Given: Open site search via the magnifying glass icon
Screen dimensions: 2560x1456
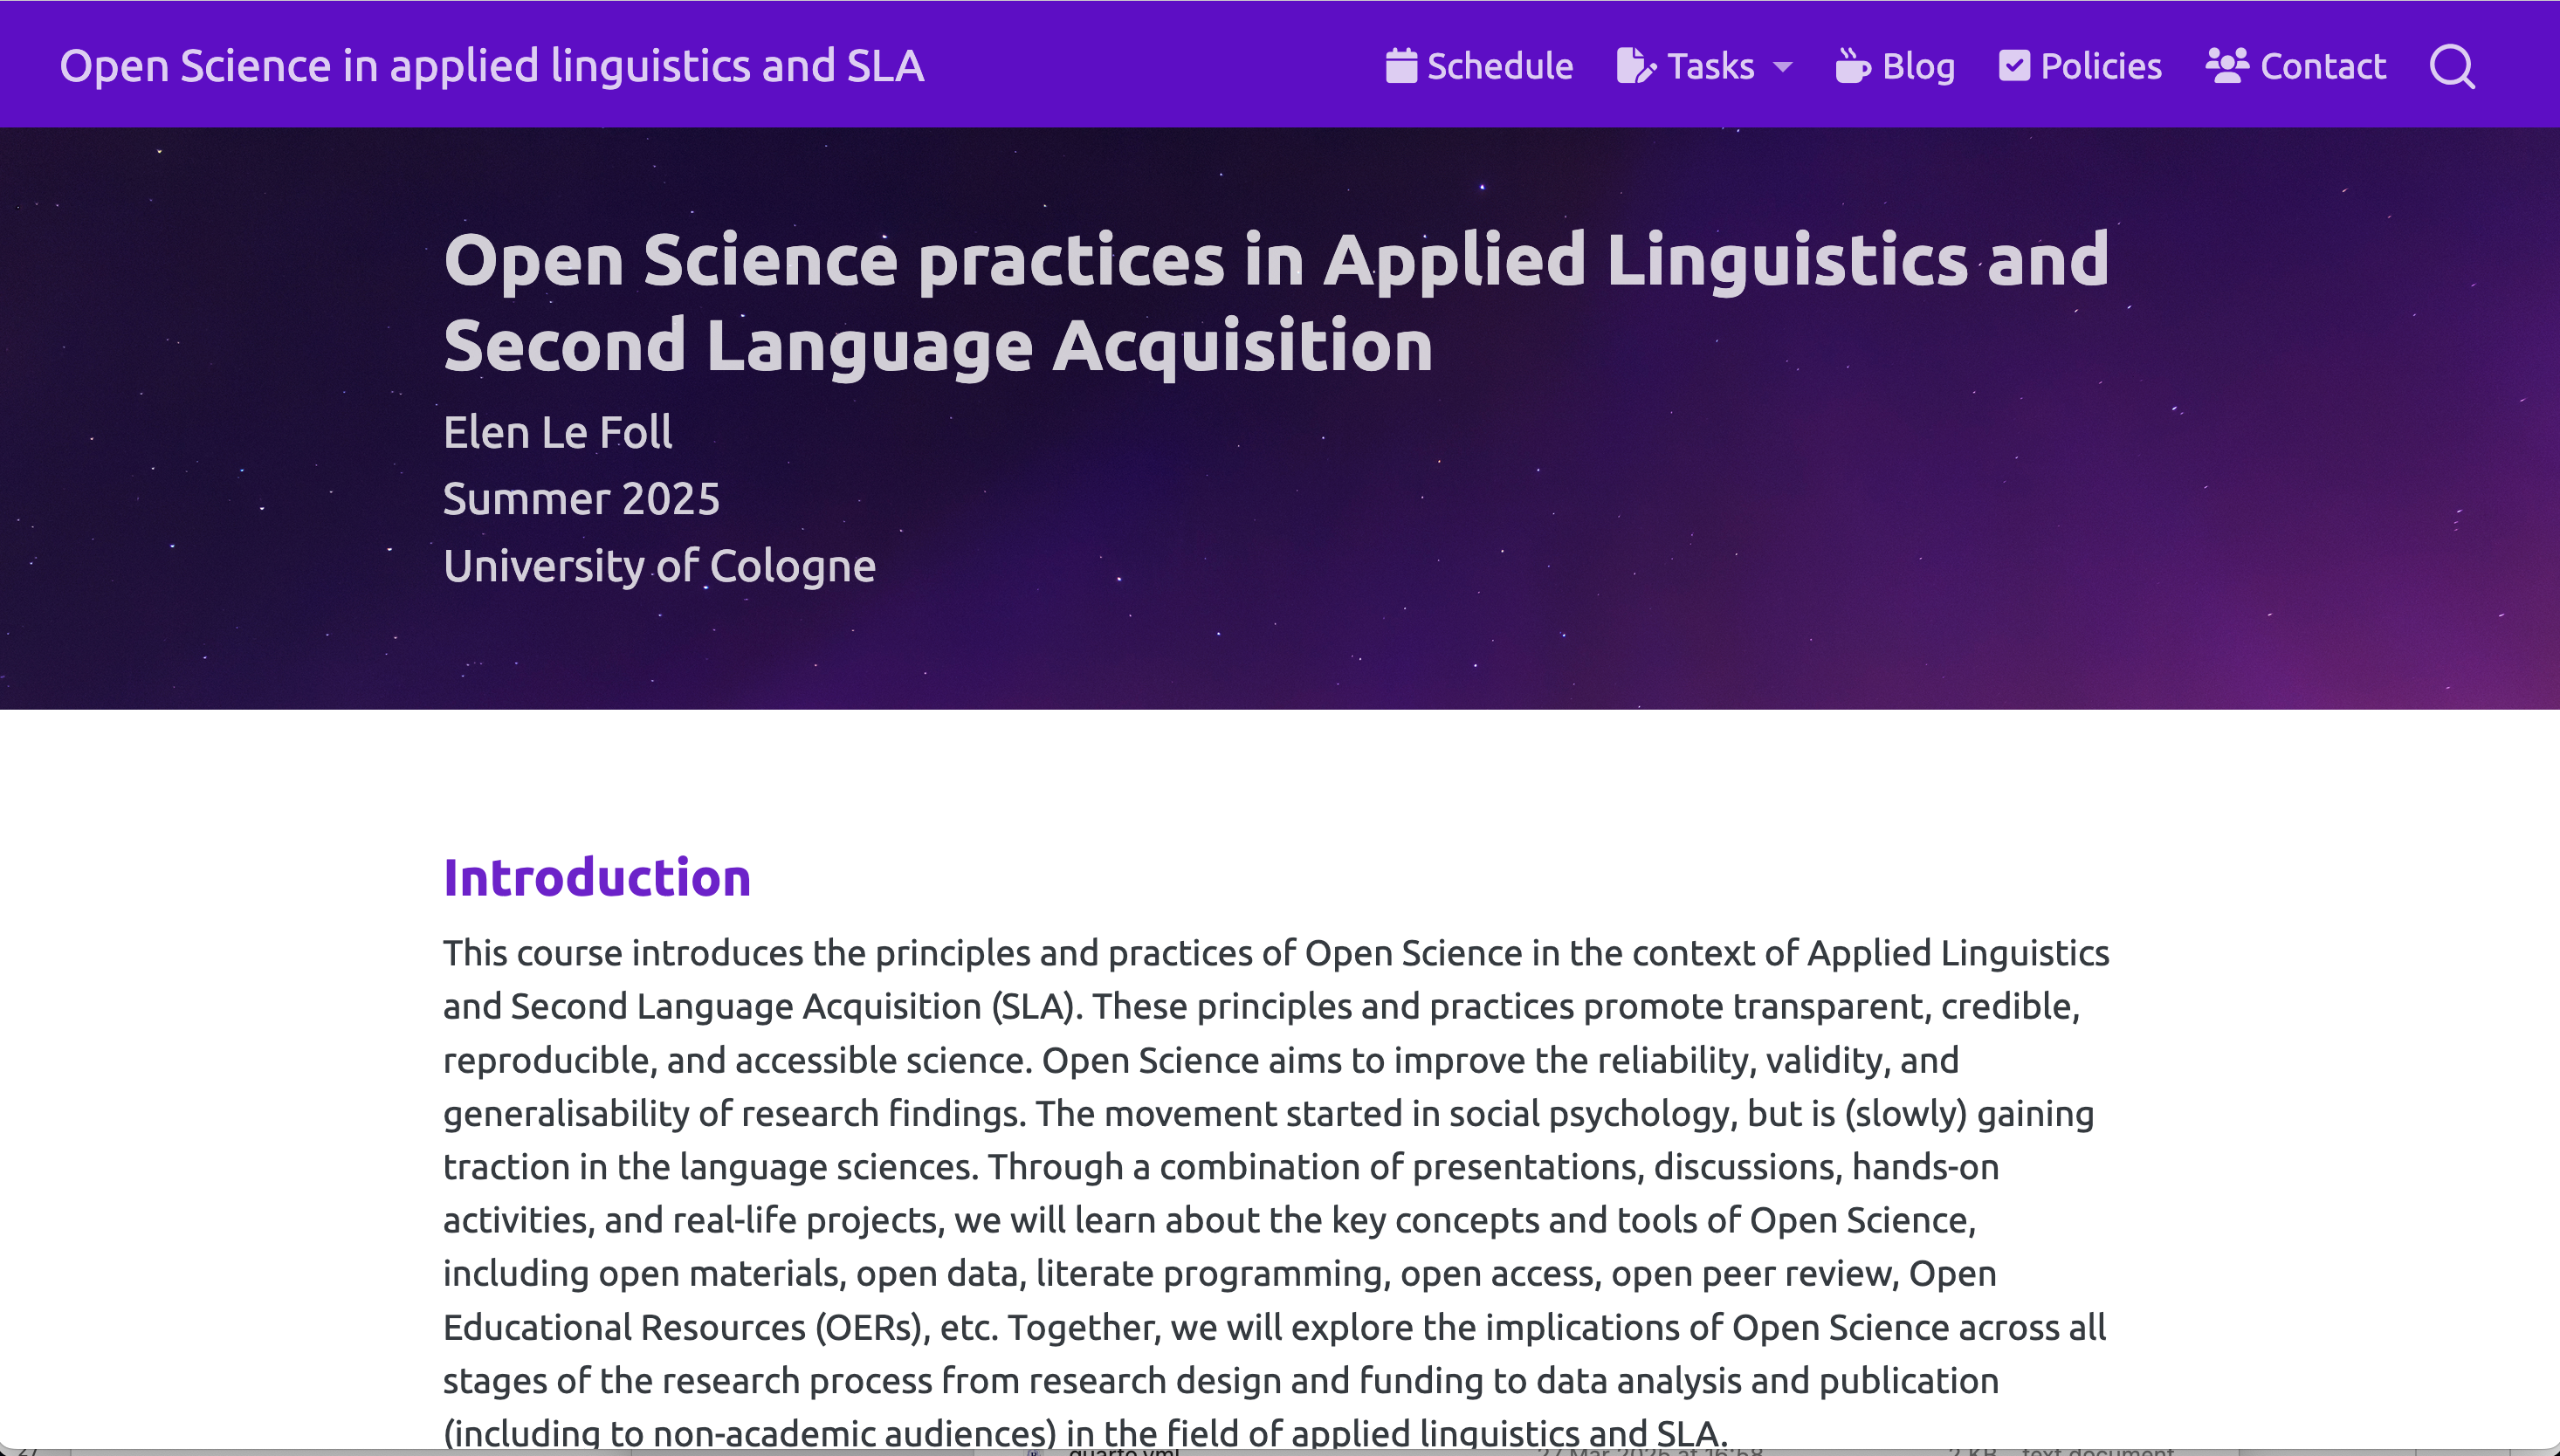Looking at the screenshot, I should 2451,66.
